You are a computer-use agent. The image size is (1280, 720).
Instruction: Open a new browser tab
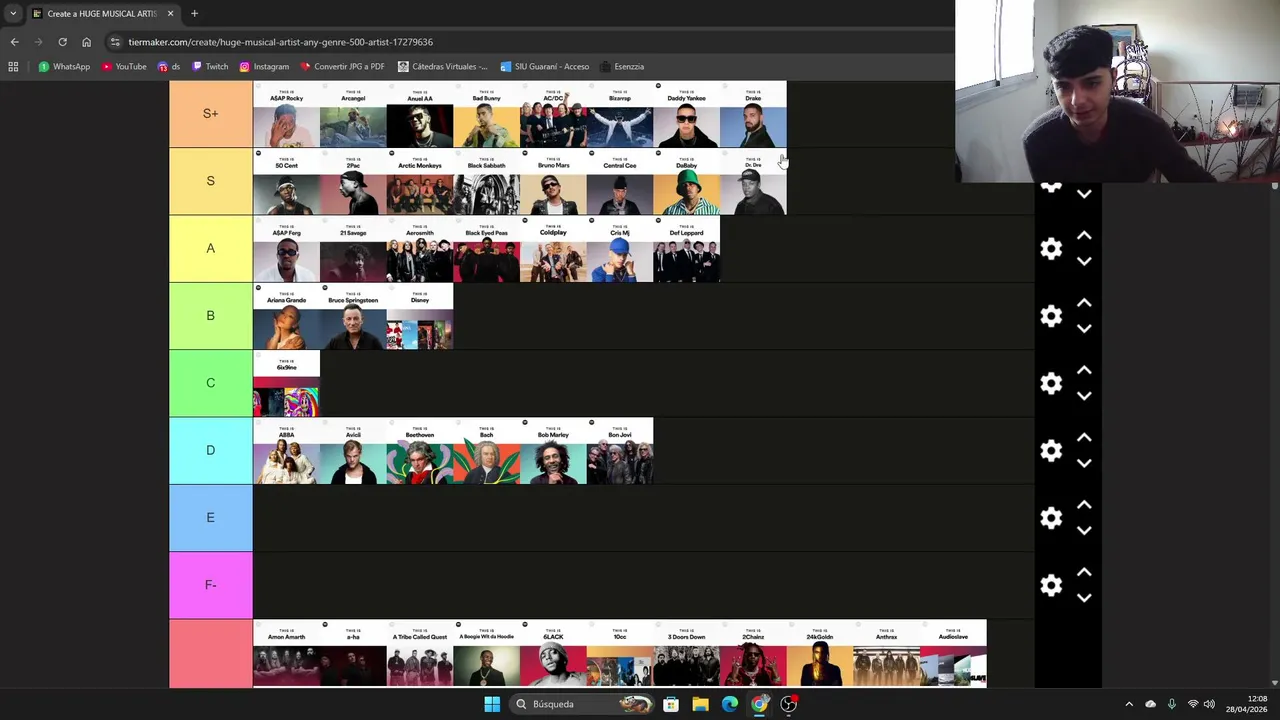194,14
